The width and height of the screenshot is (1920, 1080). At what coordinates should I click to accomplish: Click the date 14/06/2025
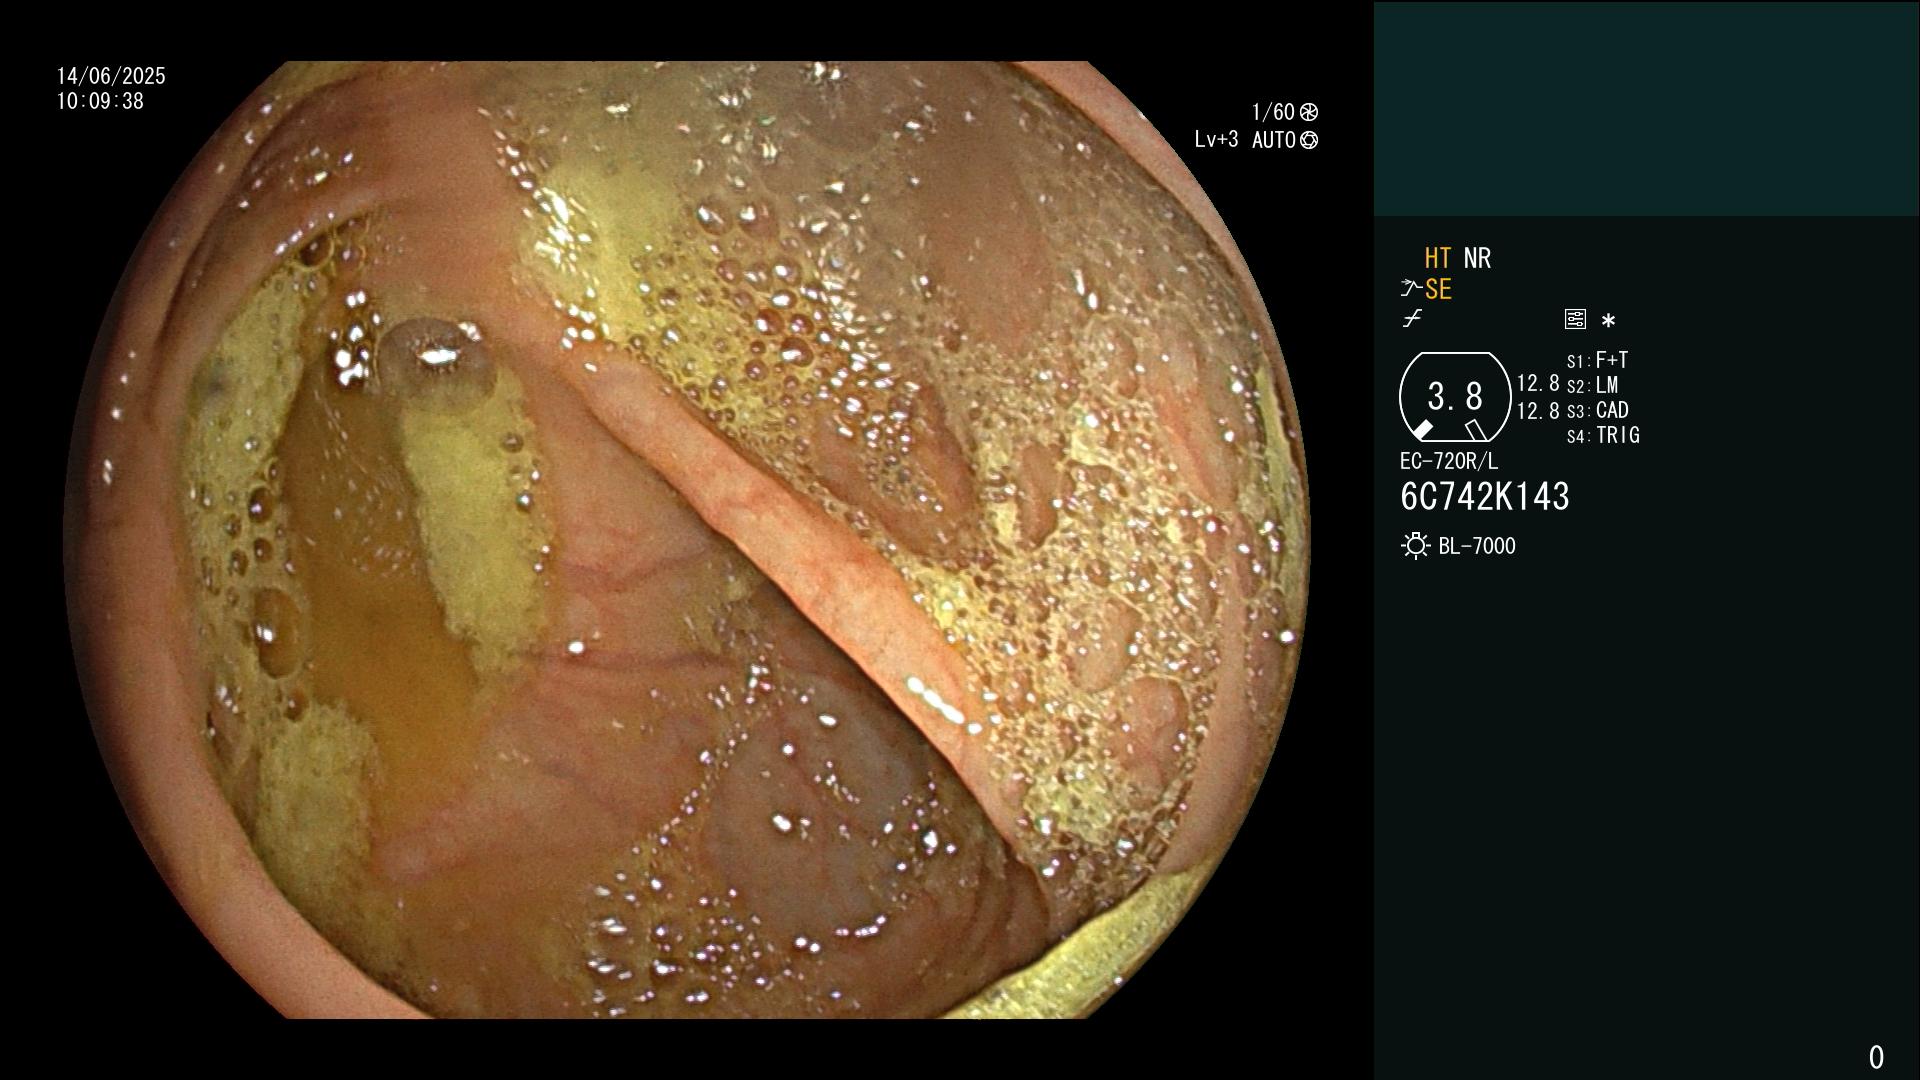click(x=111, y=76)
